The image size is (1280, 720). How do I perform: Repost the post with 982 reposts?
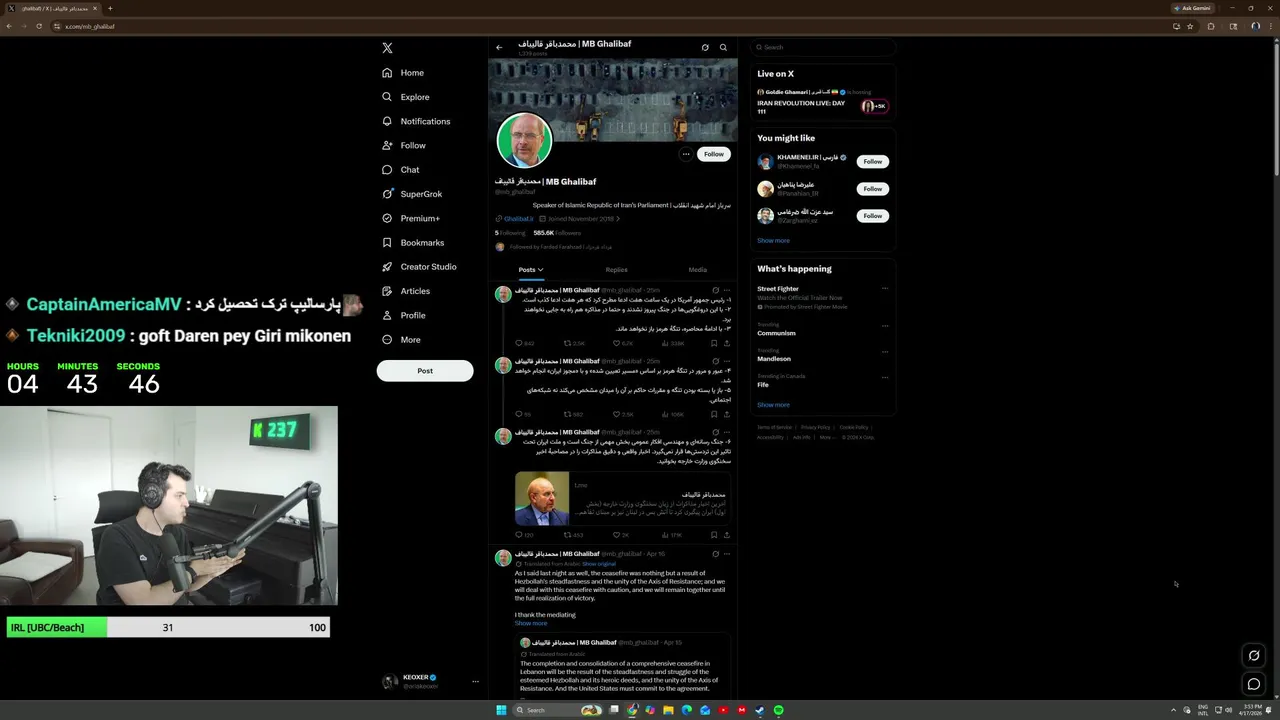(568, 414)
